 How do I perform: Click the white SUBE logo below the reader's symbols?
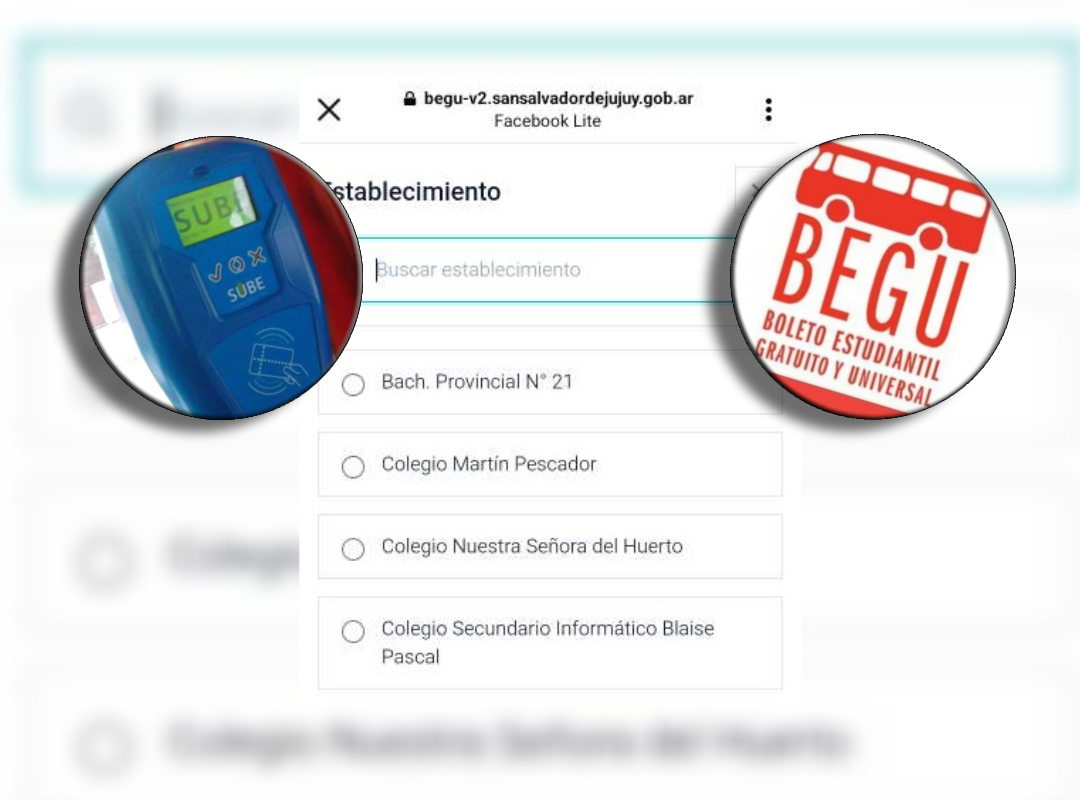tap(247, 289)
